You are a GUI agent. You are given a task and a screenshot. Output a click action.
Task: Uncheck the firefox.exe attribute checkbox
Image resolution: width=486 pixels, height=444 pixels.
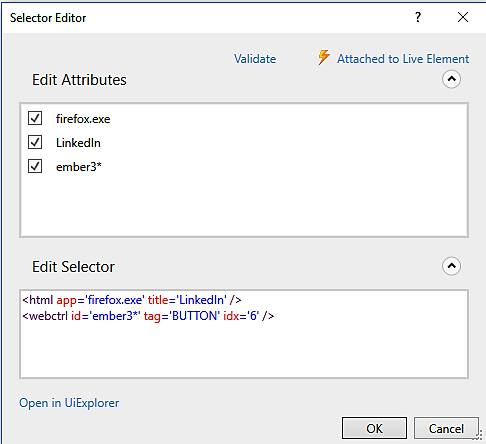(35, 118)
